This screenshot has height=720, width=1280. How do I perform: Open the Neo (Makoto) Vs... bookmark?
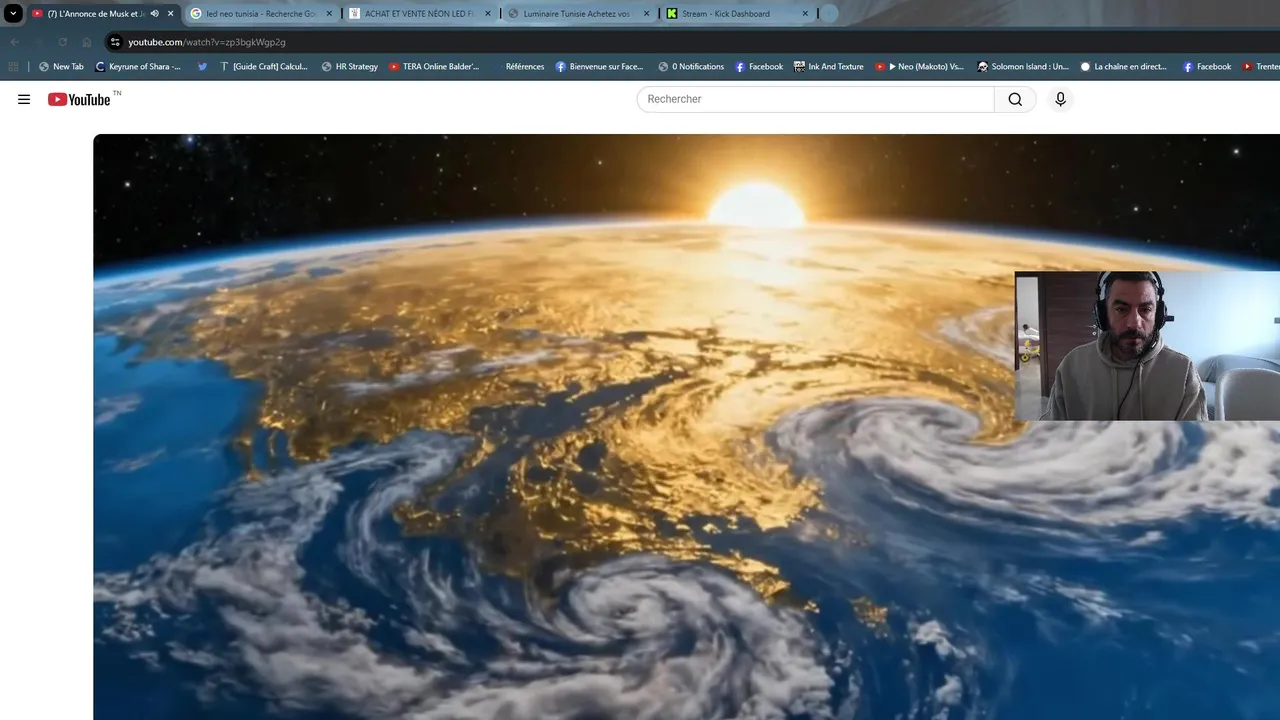click(919, 67)
